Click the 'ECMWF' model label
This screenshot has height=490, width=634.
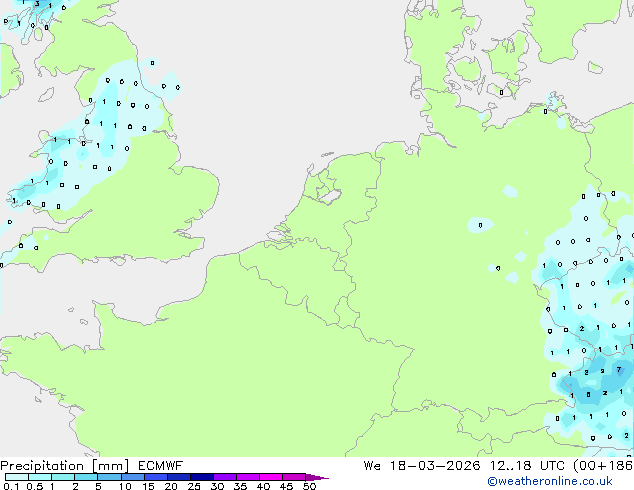[x=161, y=466]
